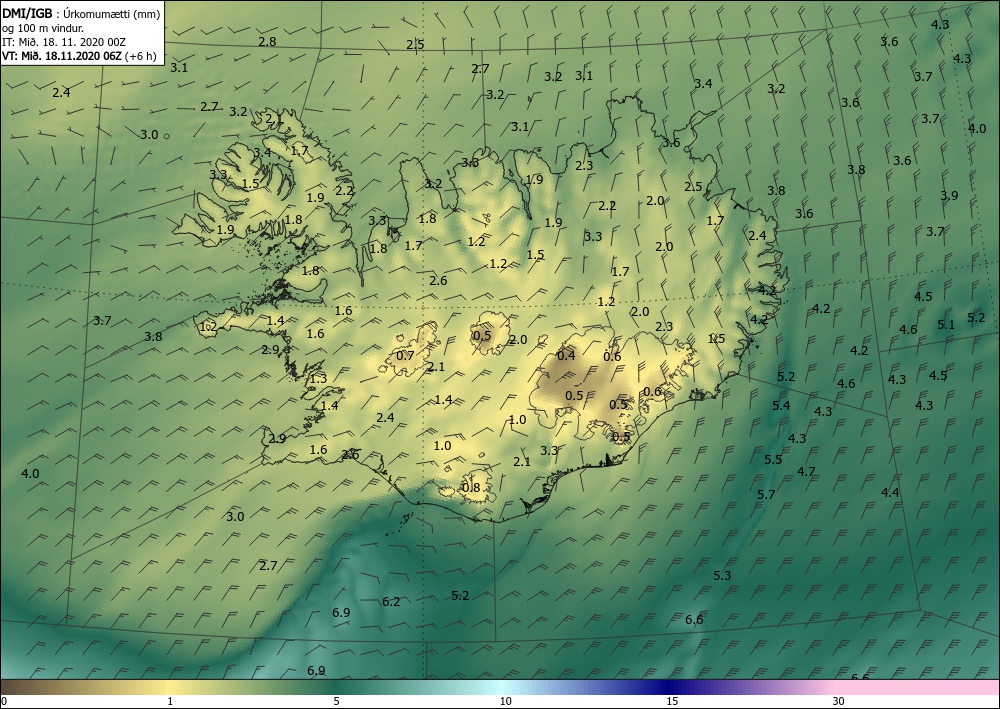Click the valid time 'VT: Mið. 18.11.2020 06Z (+6 h)'

click(78, 55)
